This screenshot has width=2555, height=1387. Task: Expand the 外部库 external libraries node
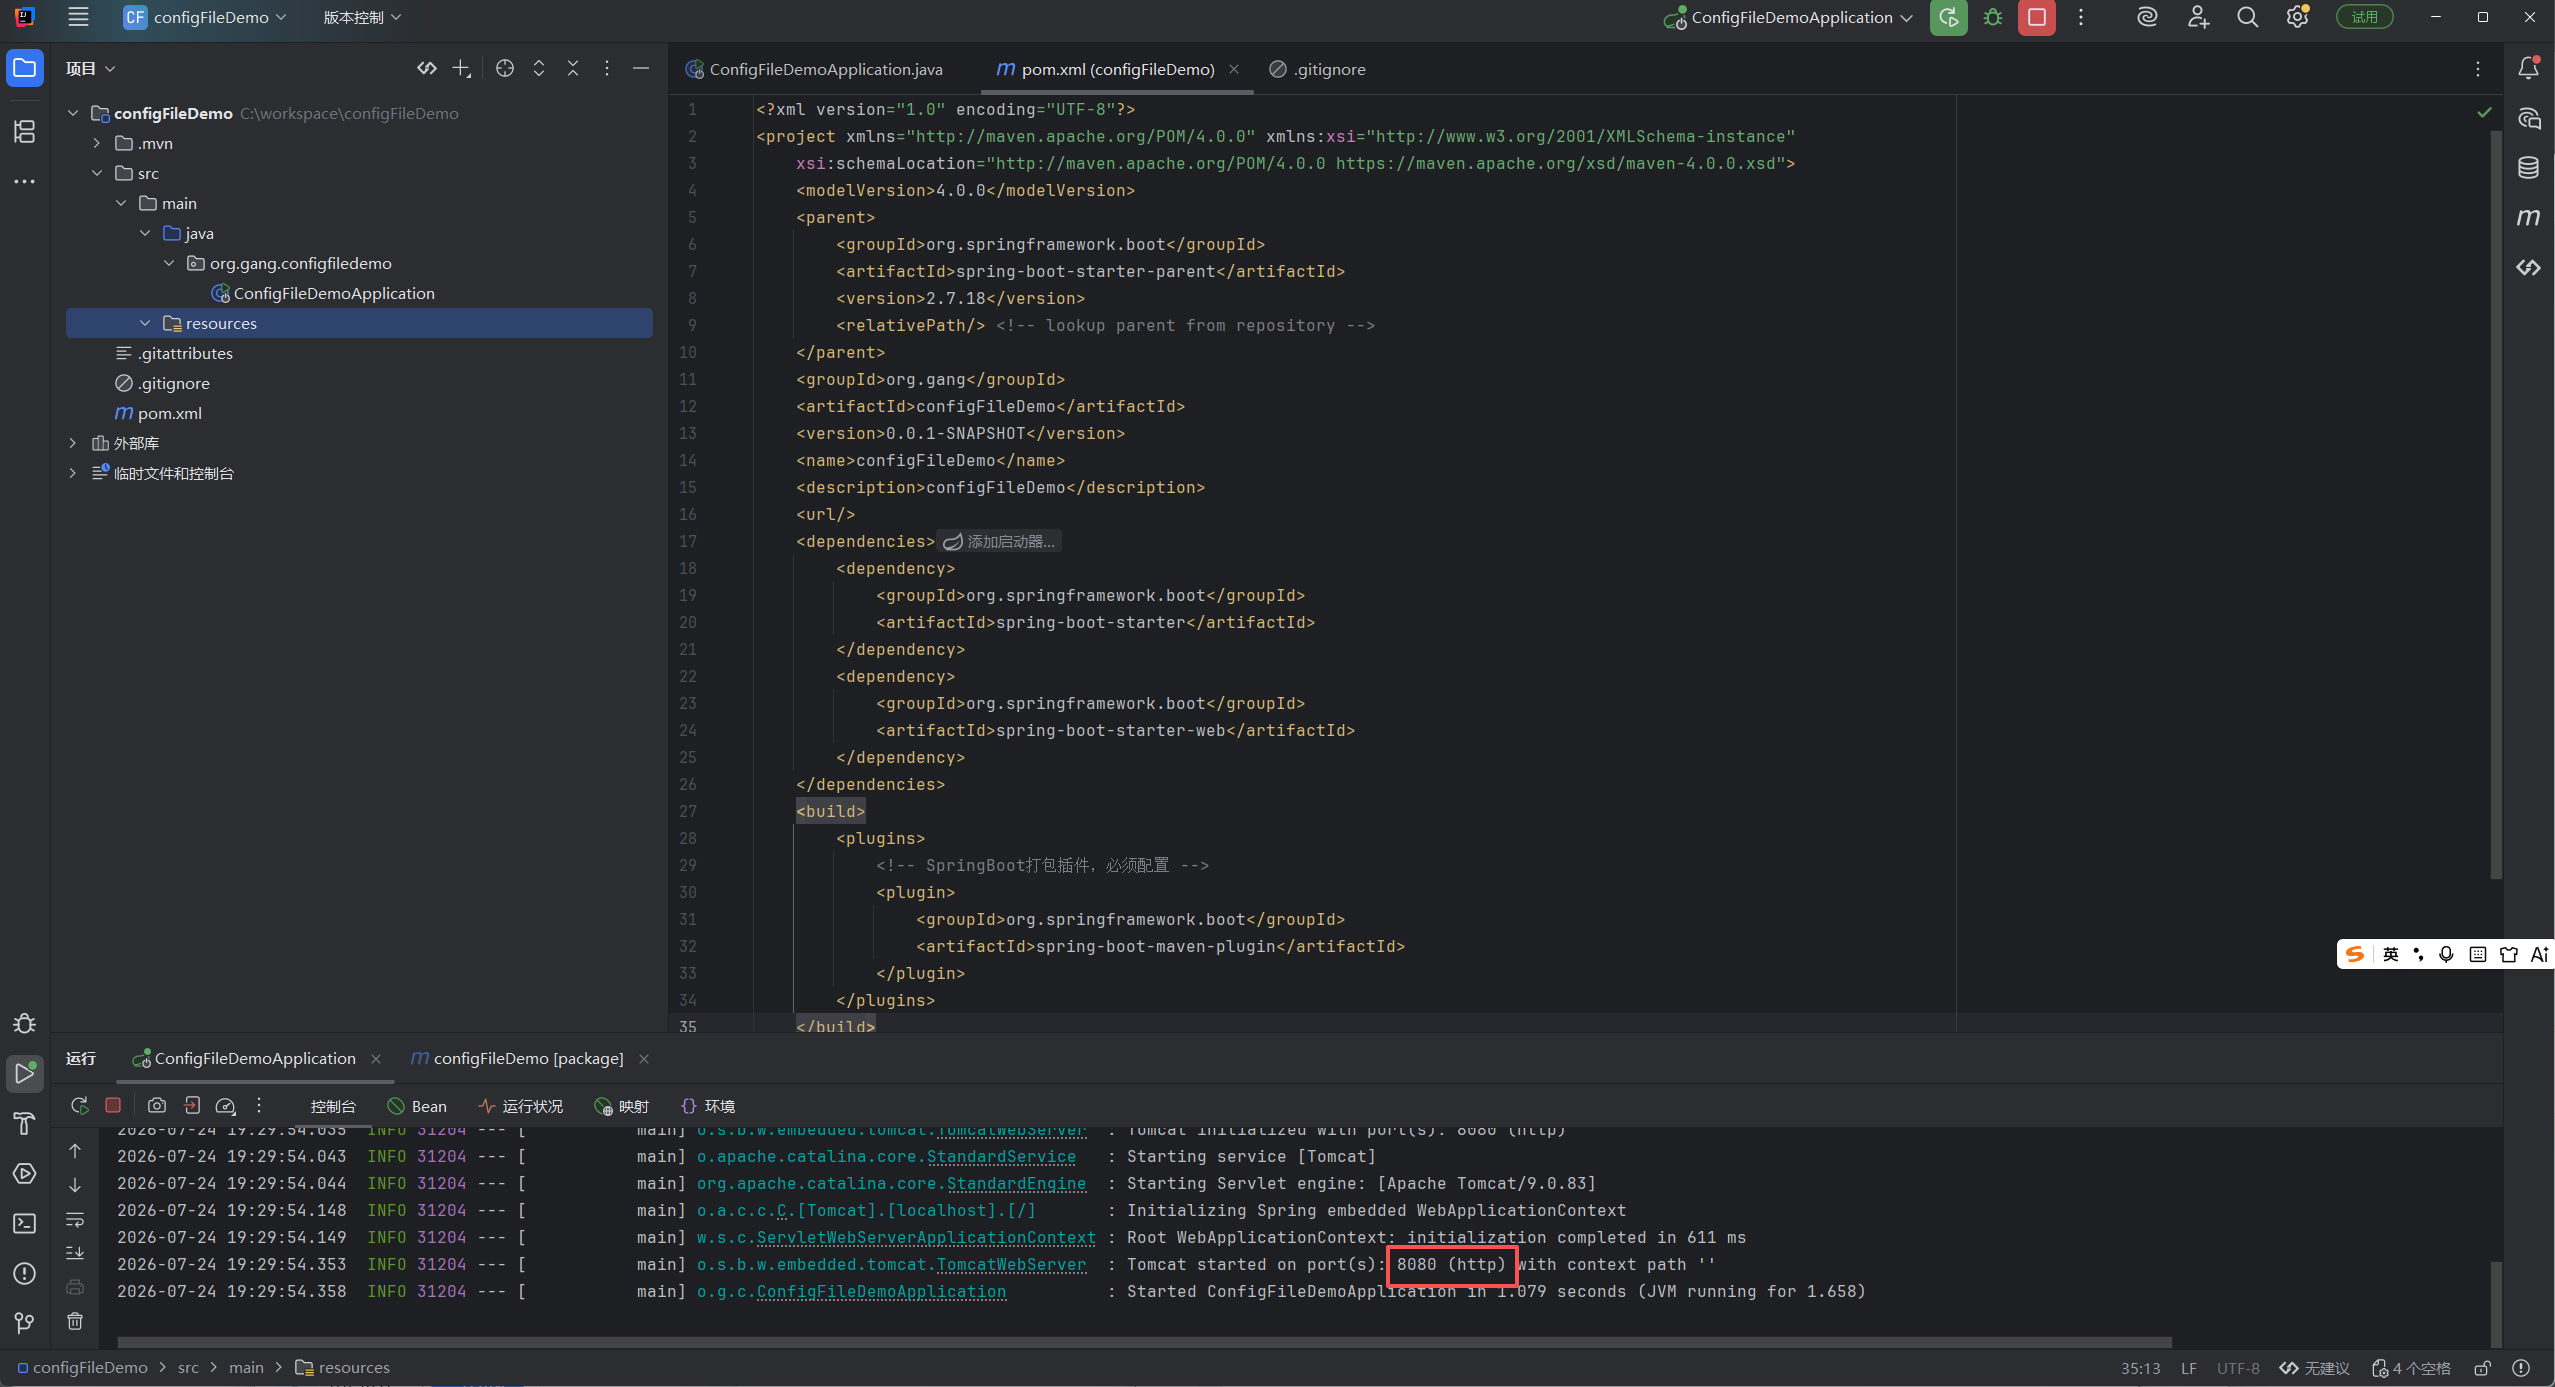pyautogui.click(x=73, y=443)
